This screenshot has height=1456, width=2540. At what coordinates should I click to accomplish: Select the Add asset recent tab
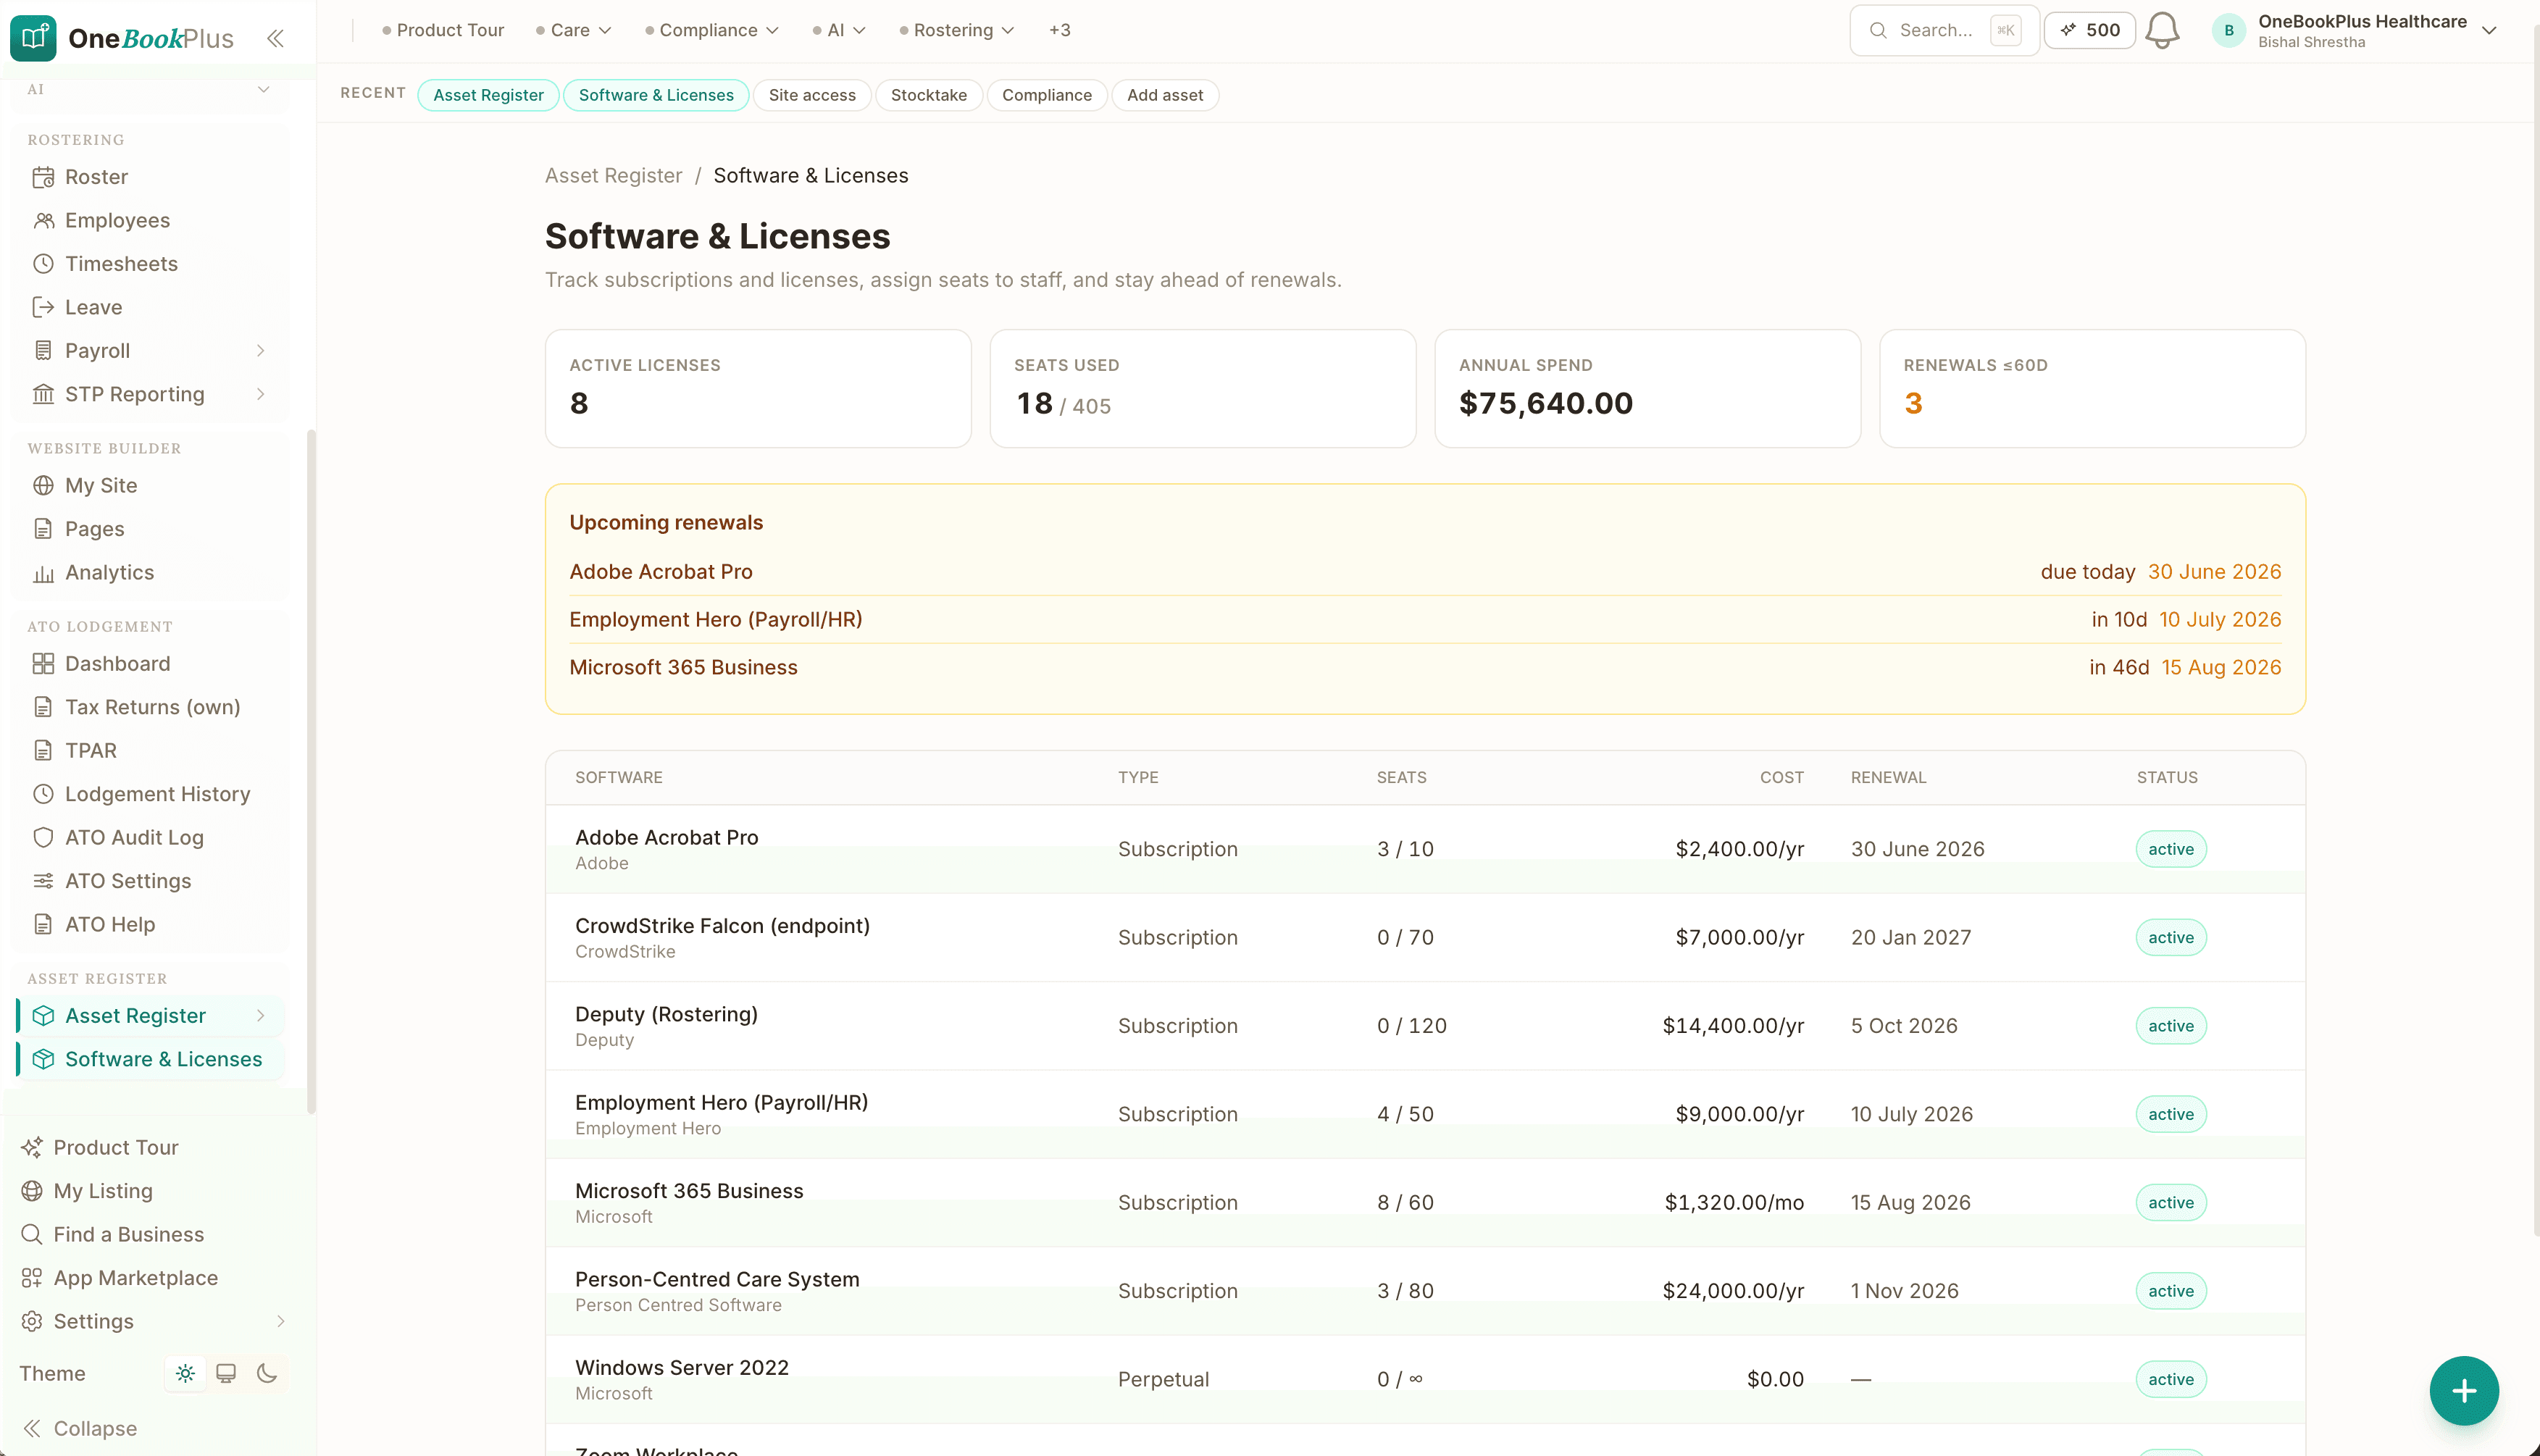[x=1165, y=95]
